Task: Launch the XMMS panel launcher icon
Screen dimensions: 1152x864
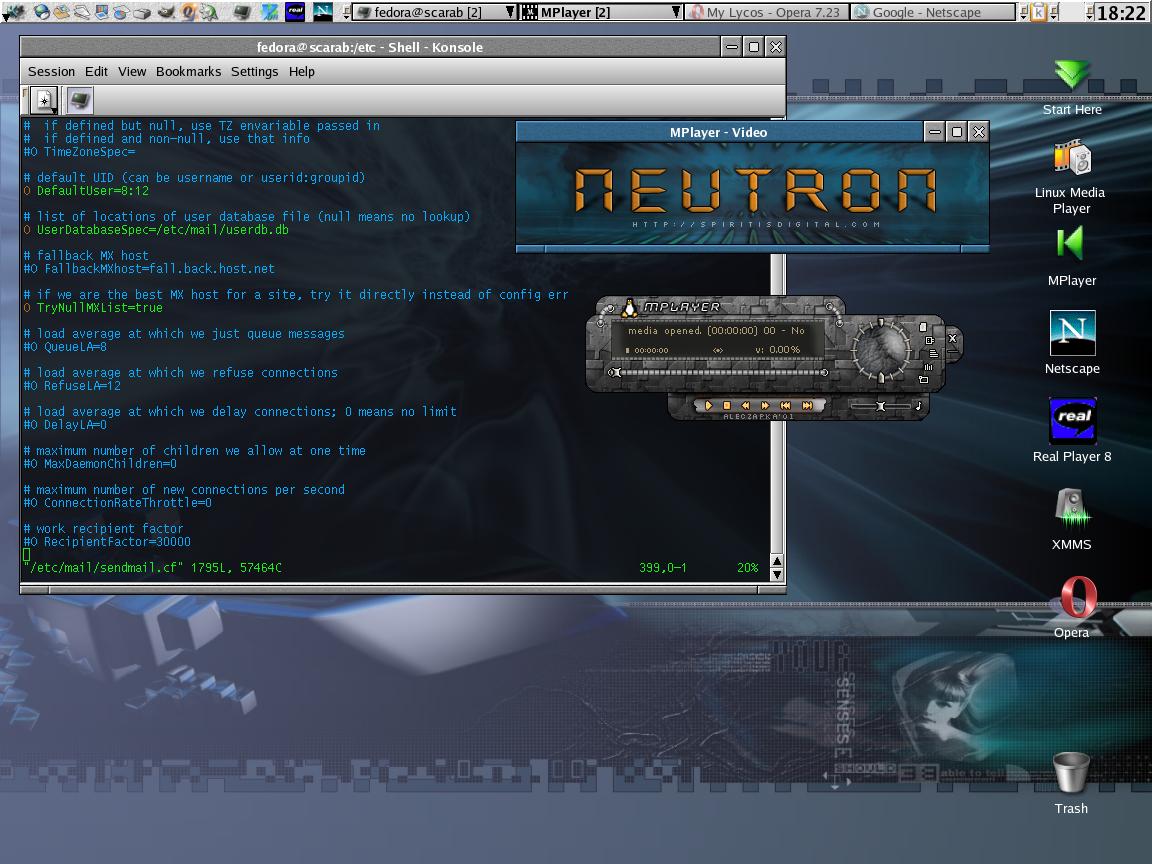Action: 270,12
